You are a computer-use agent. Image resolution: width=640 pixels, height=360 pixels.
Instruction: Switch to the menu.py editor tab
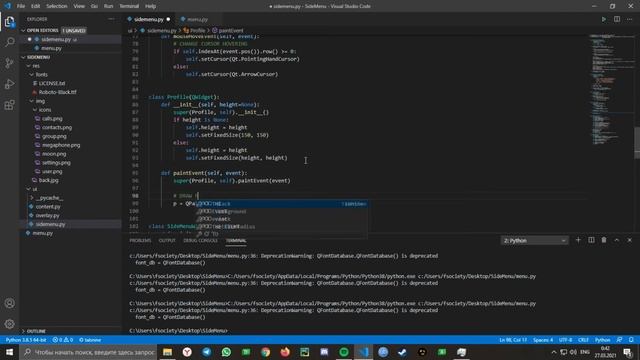[x=198, y=19]
